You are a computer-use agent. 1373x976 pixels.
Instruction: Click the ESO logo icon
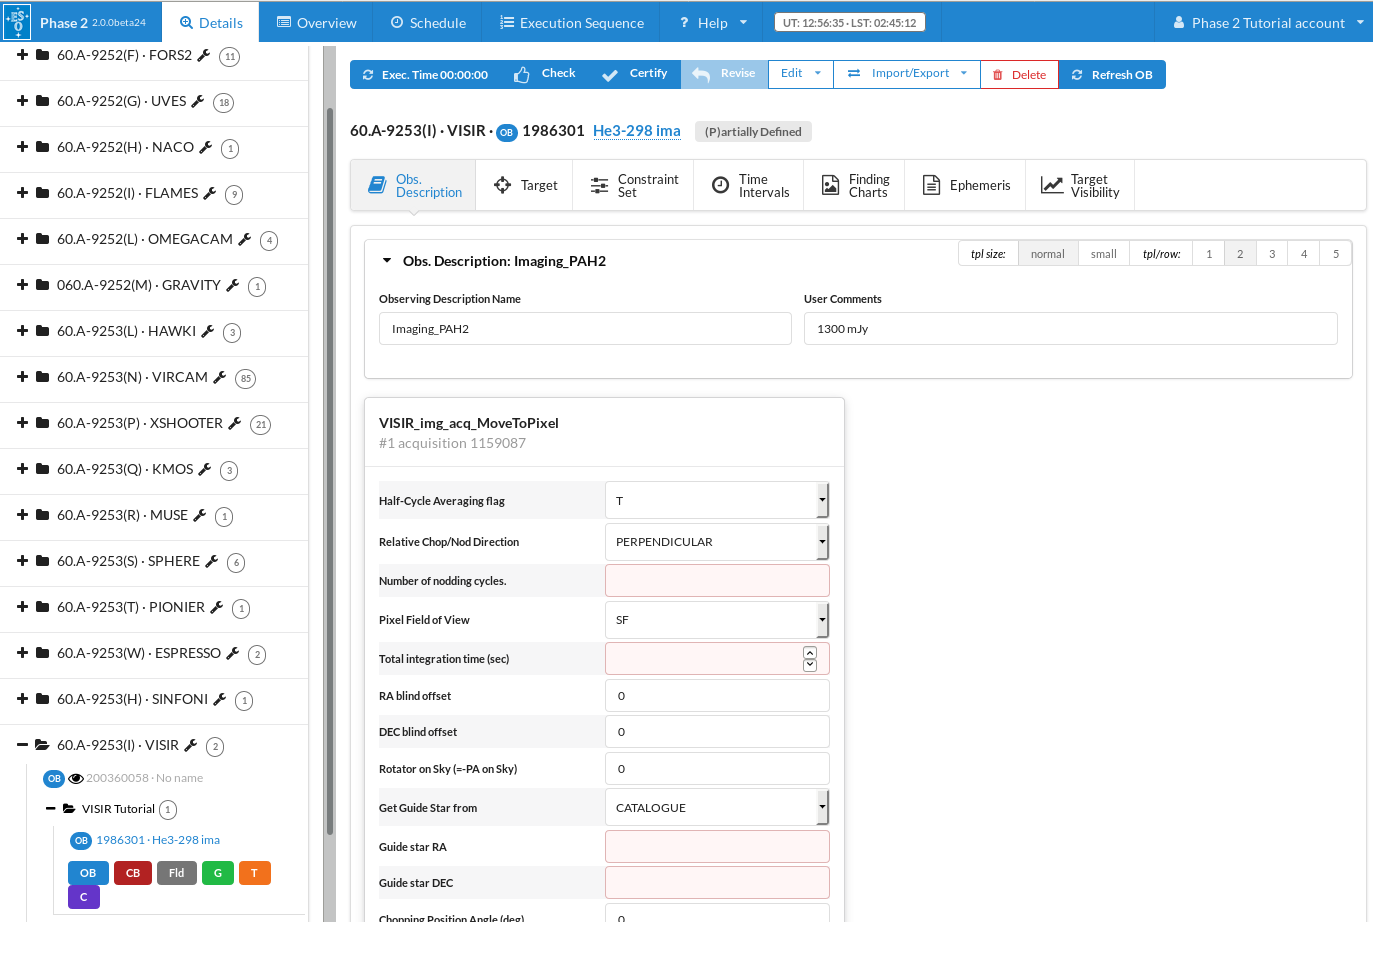pyautogui.click(x=17, y=22)
